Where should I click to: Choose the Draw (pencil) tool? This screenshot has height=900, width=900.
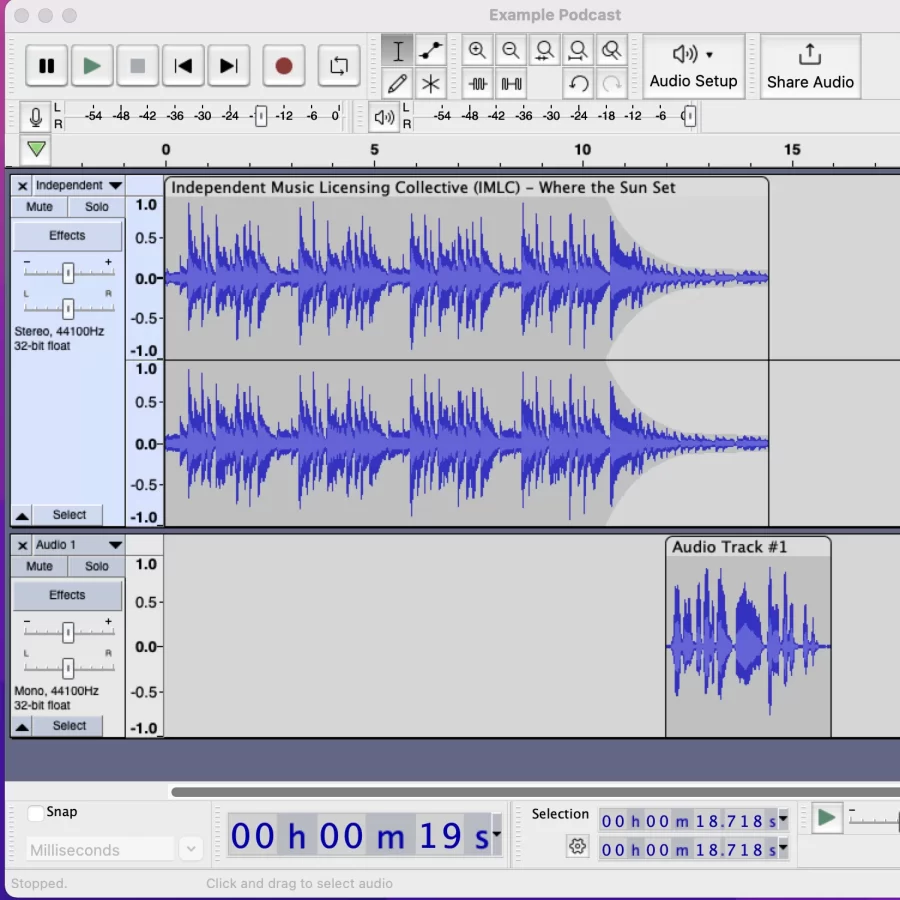397,84
